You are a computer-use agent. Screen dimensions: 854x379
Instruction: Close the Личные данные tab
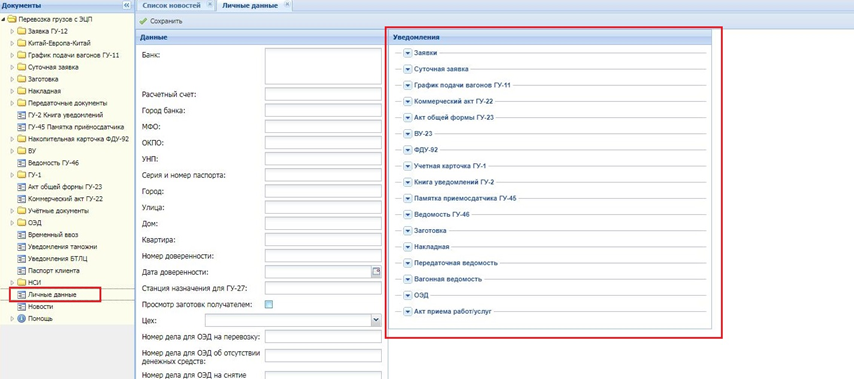[288, 5]
